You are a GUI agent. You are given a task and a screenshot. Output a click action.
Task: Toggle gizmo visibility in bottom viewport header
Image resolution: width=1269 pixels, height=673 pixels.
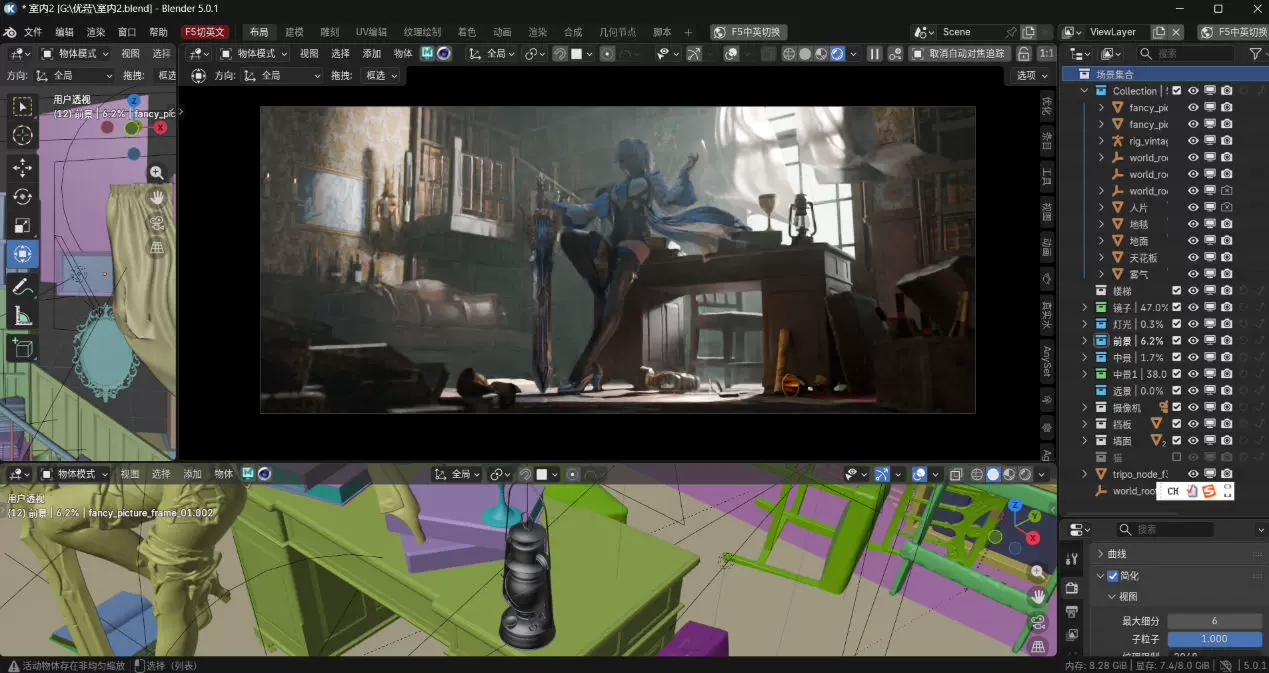click(882, 474)
